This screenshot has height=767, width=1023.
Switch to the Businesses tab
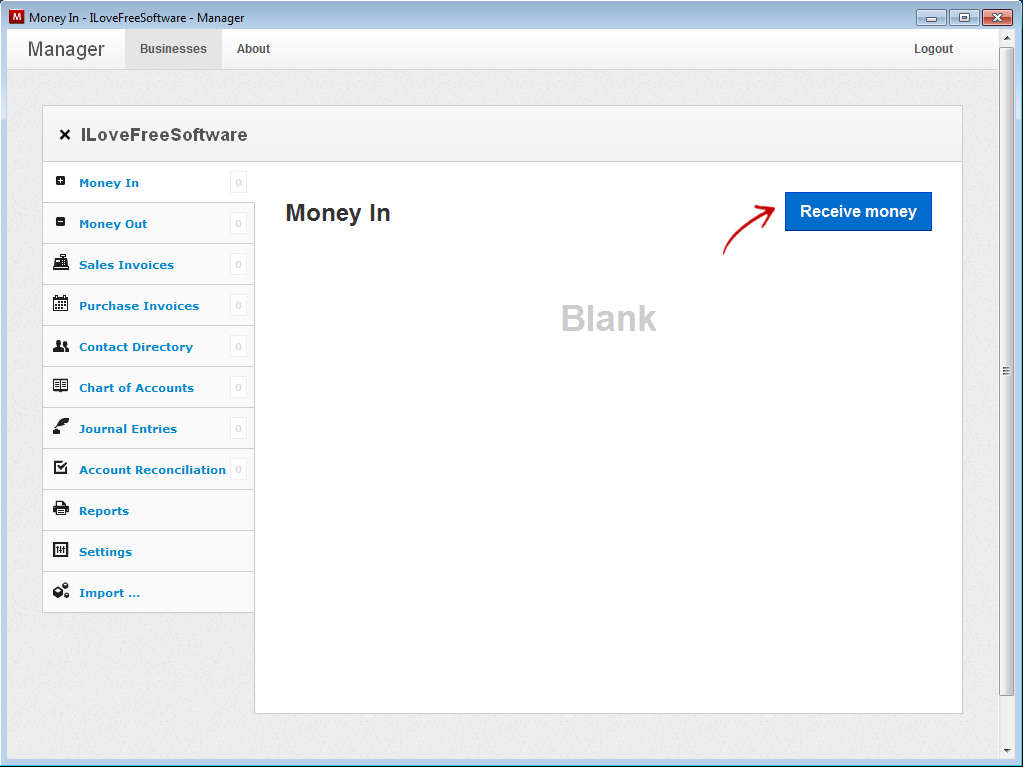tap(173, 49)
